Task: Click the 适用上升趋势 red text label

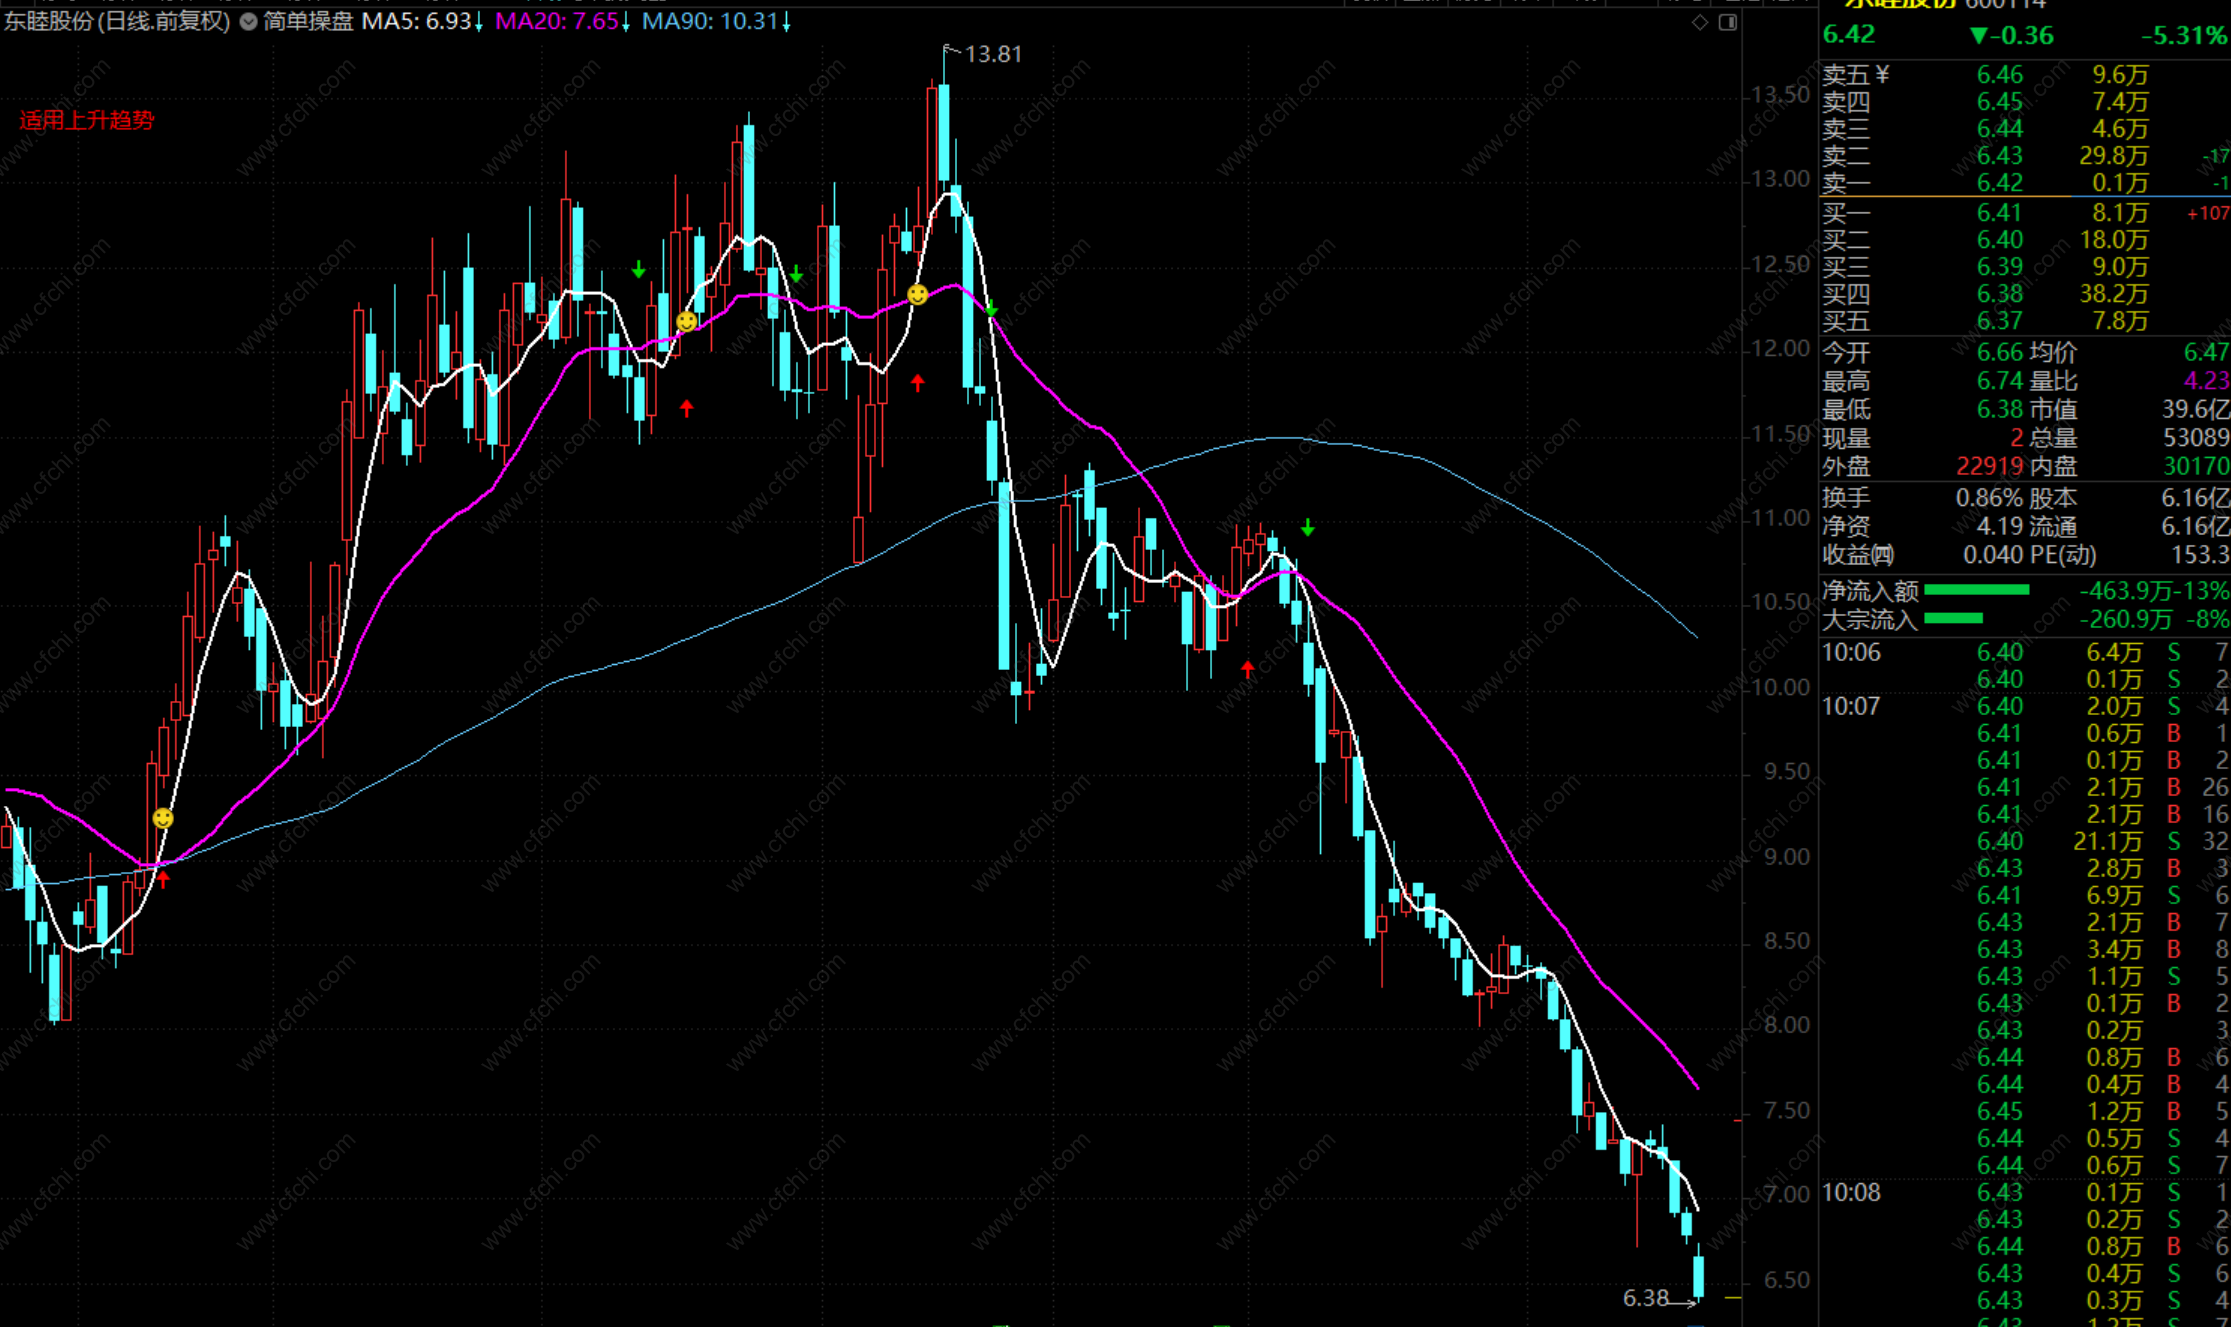Action: pos(87,120)
